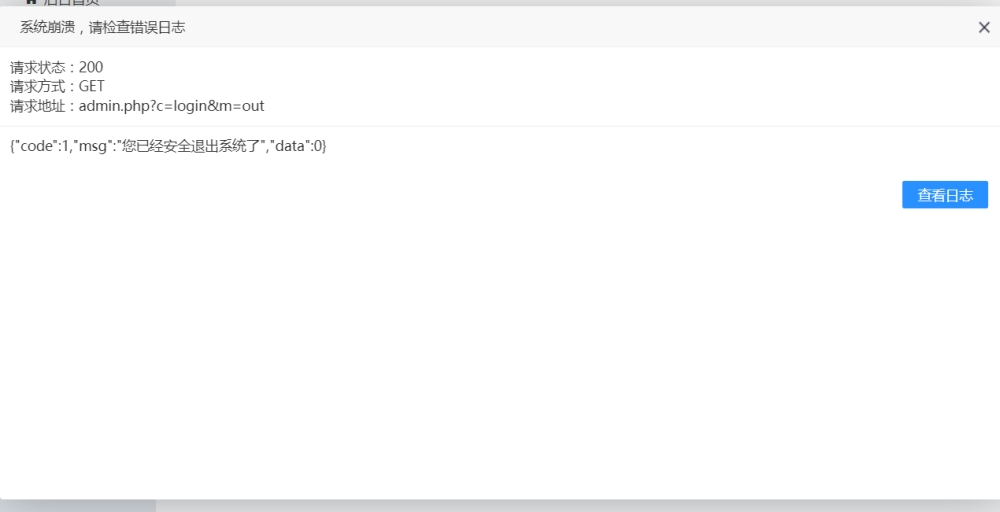
Task: Click the "data":0 part of the response
Action: [x=295, y=146]
